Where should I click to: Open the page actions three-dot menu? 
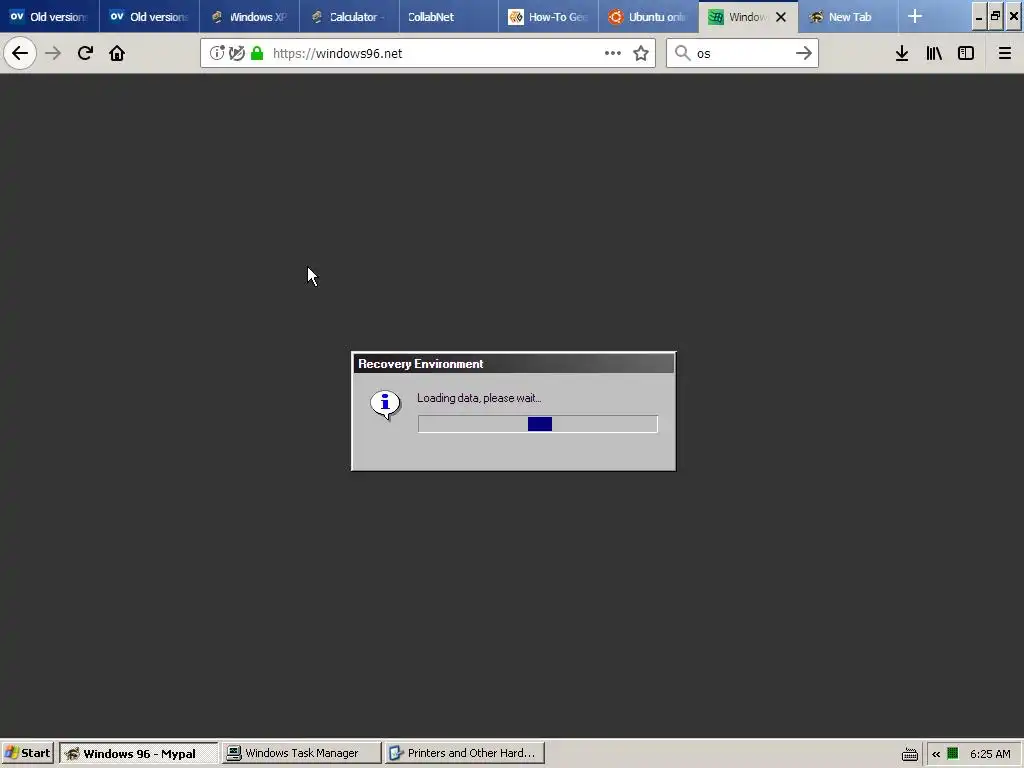pyautogui.click(x=613, y=53)
